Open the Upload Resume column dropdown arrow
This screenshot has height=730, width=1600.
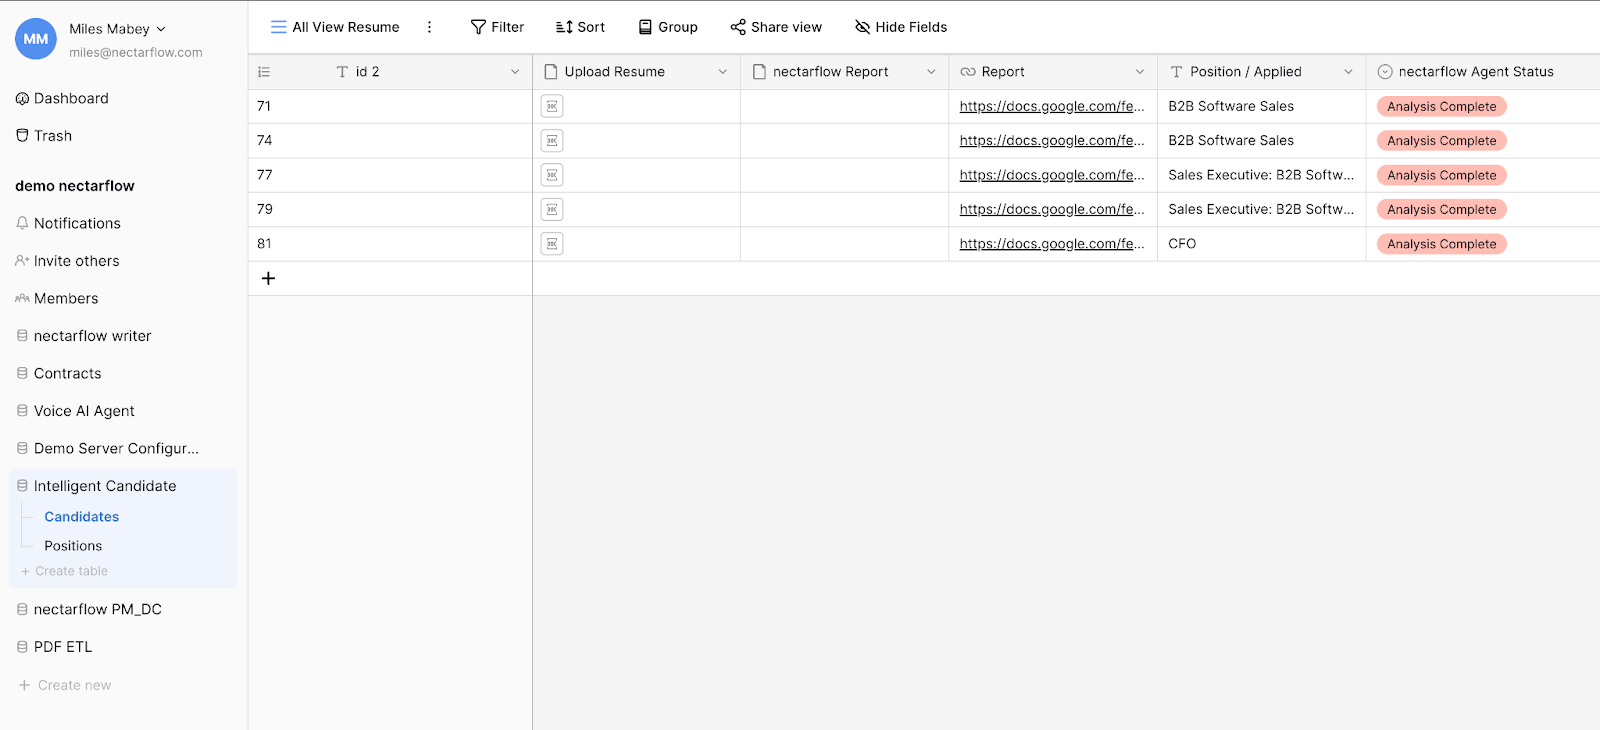tap(723, 72)
